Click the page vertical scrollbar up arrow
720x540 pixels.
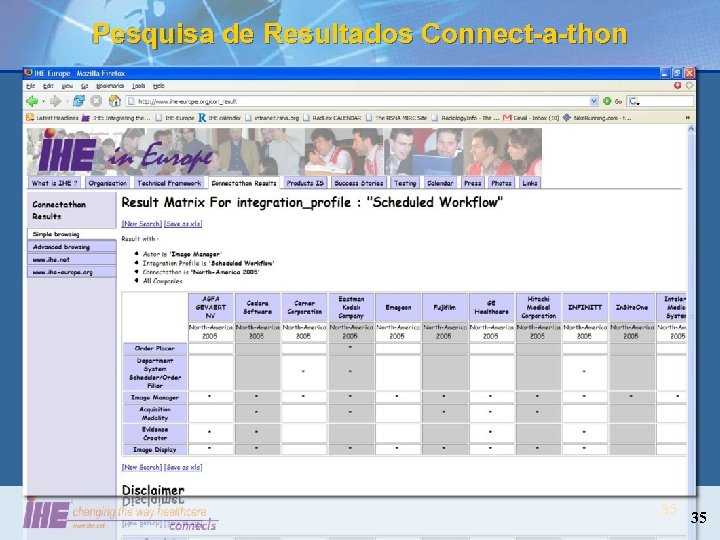pos(691,130)
